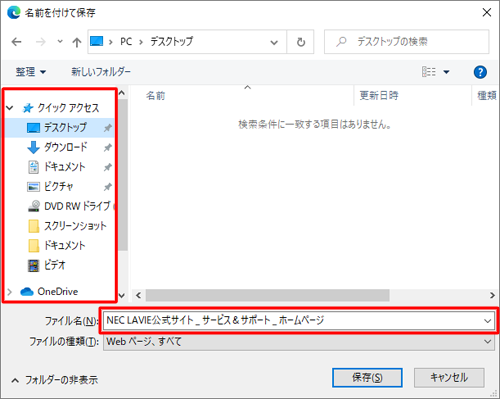
Task: Click the pin icon next to デスクトップ
Action: click(107, 128)
